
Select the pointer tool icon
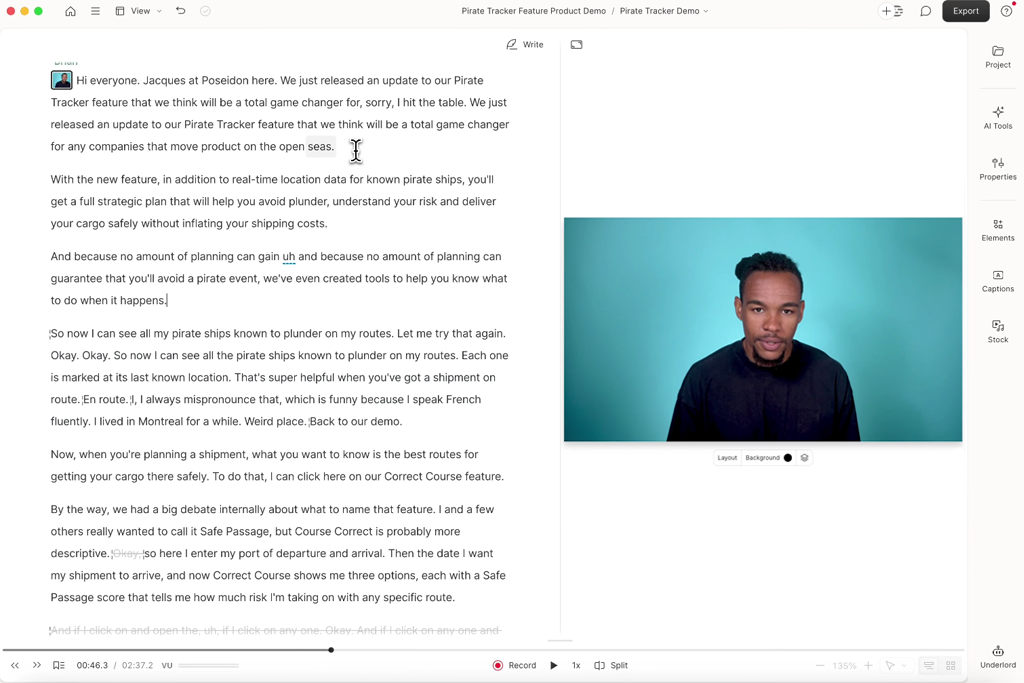click(x=889, y=665)
